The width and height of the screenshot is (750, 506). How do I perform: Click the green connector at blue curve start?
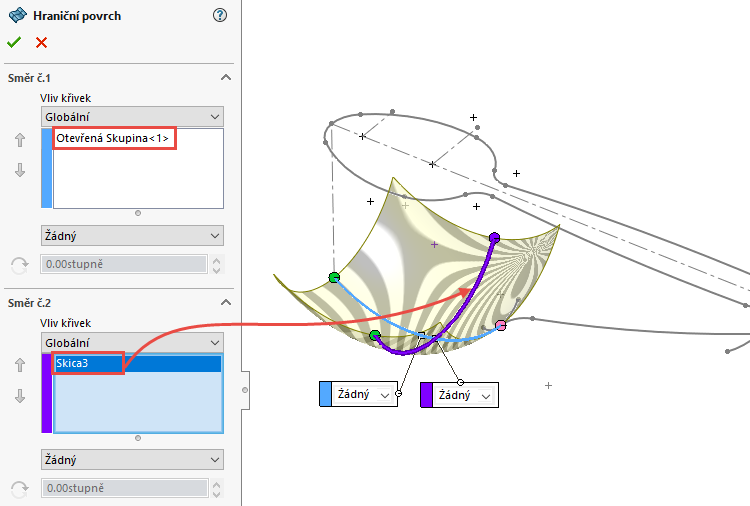pyautogui.click(x=334, y=277)
